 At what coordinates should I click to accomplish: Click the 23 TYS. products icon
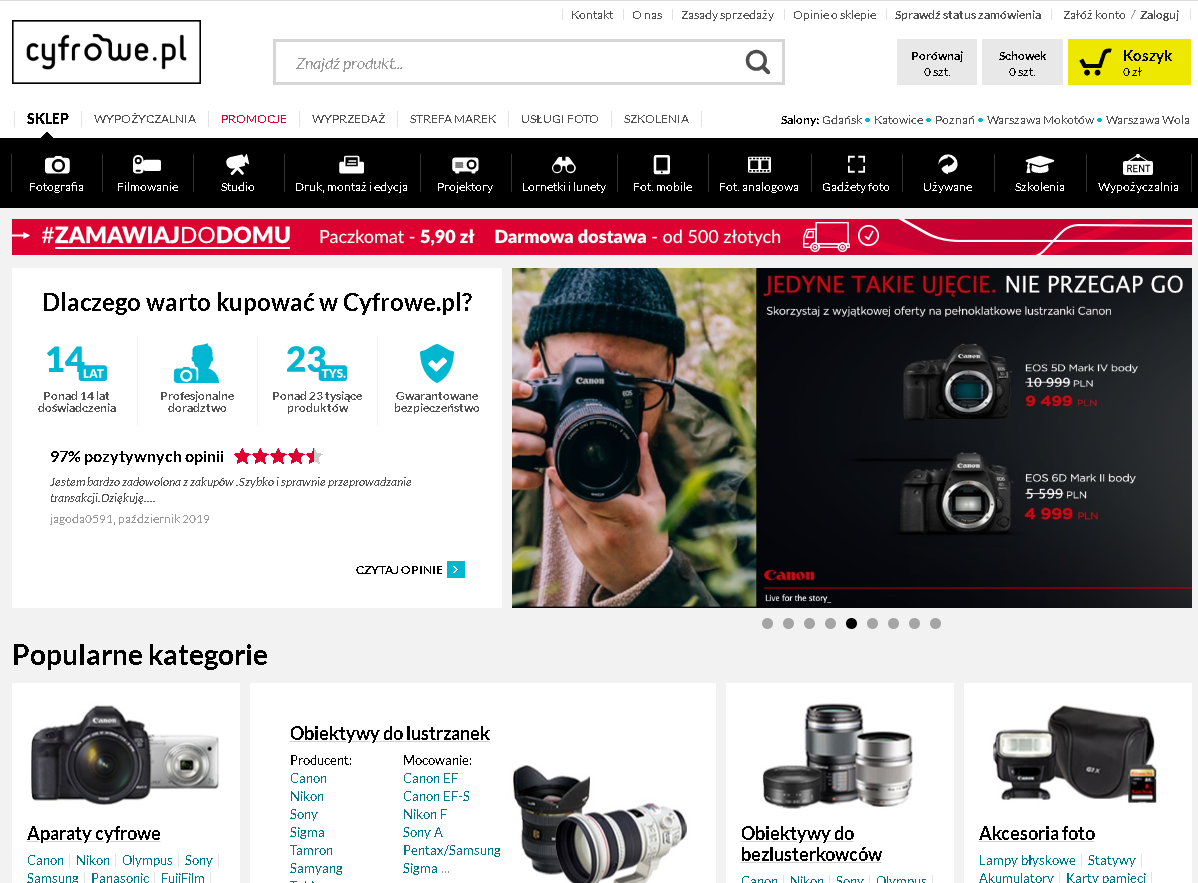point(316,362)
